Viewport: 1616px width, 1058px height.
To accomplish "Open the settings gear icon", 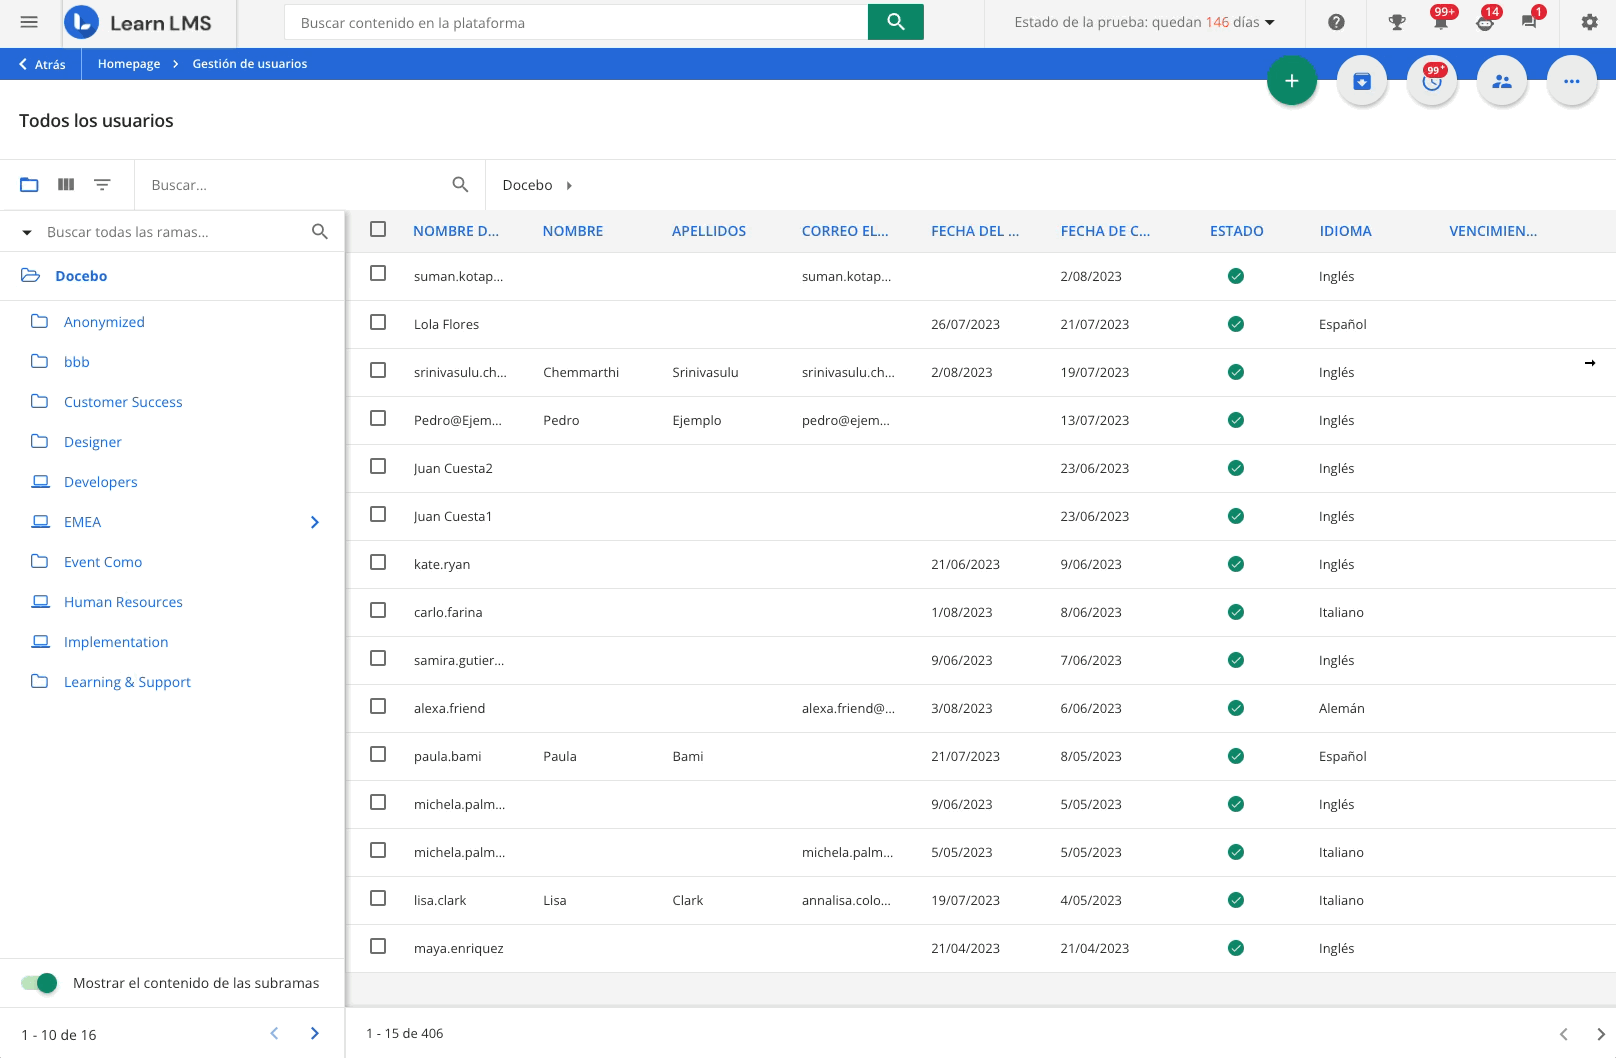I will (x=1589, y=22).
